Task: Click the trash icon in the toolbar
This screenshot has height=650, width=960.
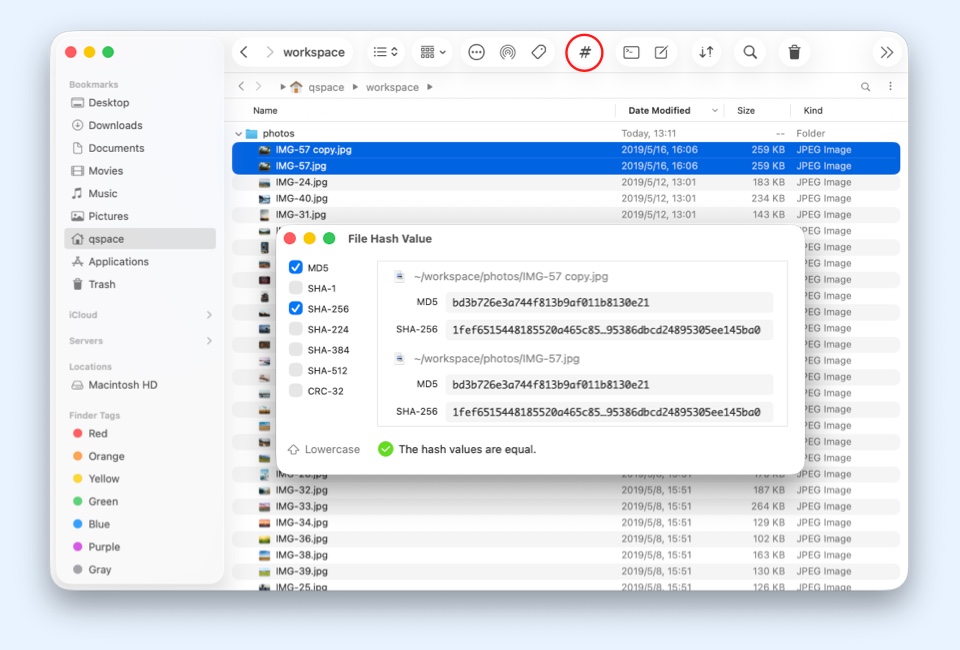Action: pyautogui.click(x=794, y=52)
